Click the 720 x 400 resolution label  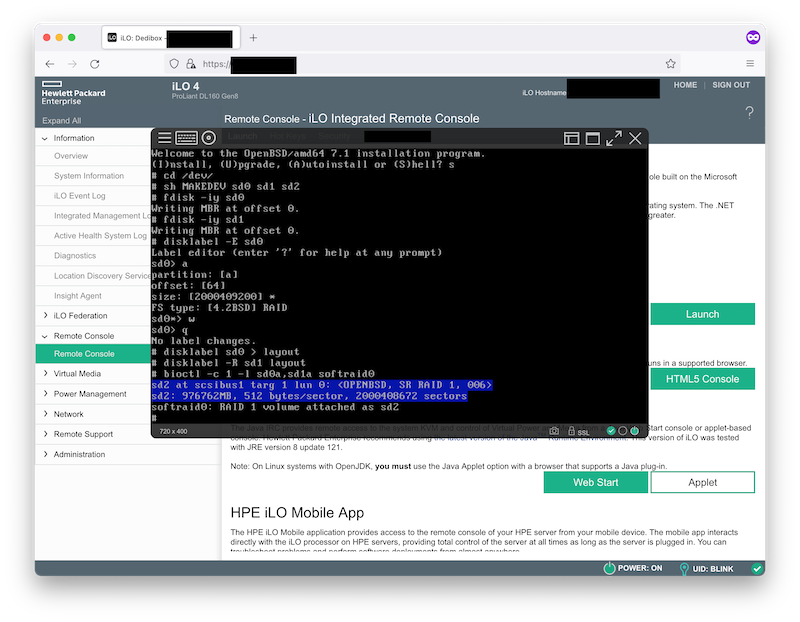pyautogui.click(x=173, y=431)
